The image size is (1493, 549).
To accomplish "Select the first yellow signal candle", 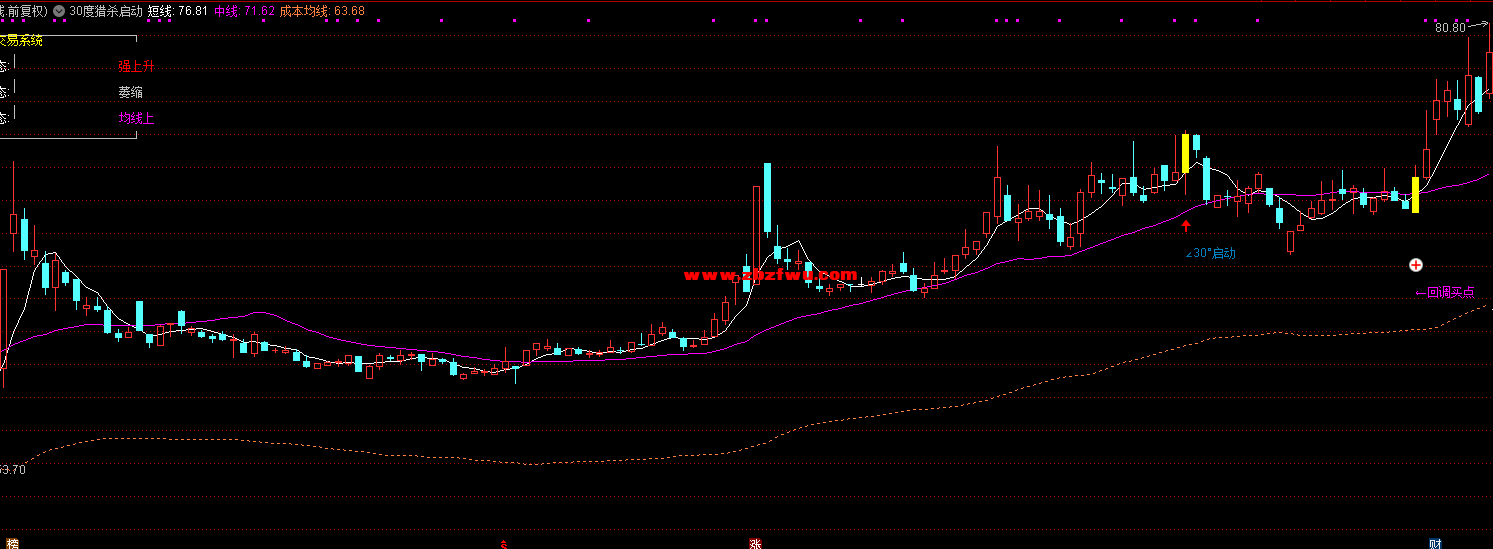I will coord(1186,153).
